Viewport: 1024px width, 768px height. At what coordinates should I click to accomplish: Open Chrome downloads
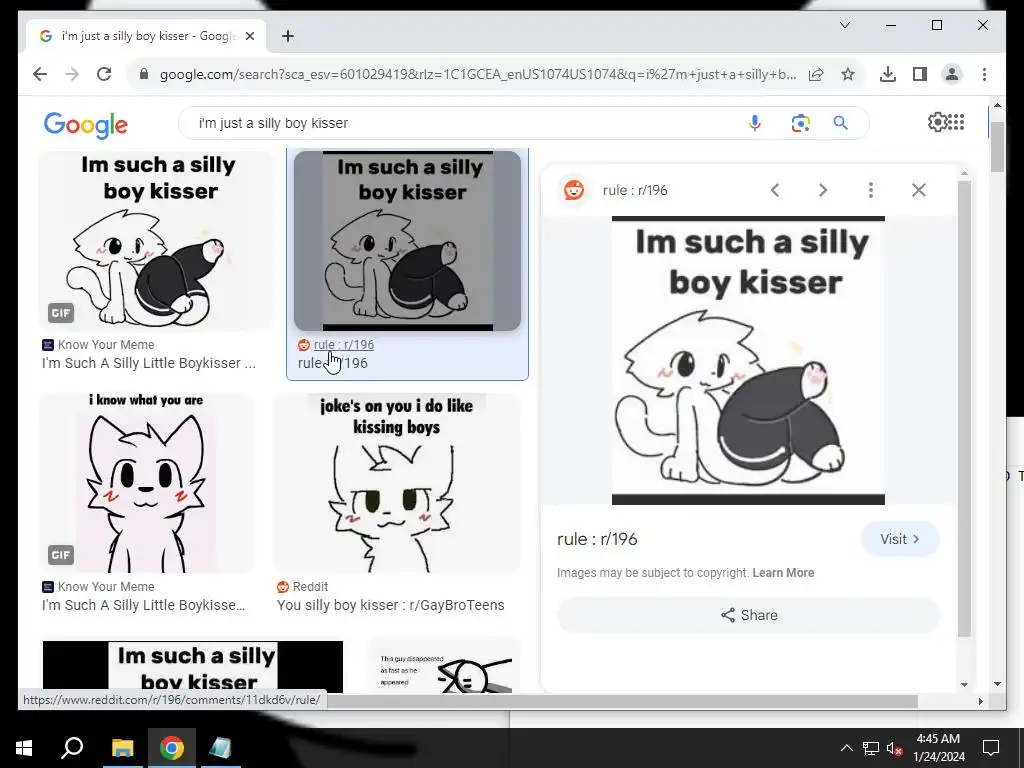tap(888, 74)
